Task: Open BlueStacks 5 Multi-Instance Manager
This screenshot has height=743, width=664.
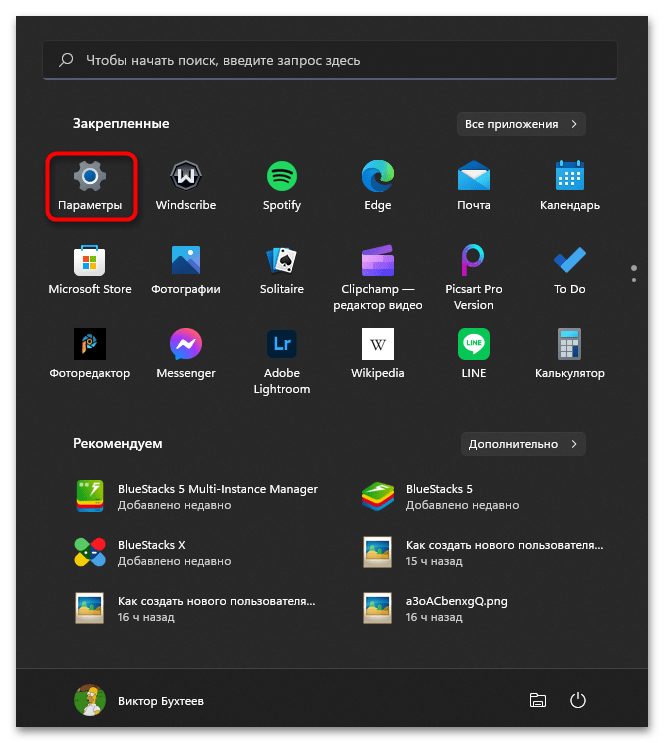Action: coord(197,497)
